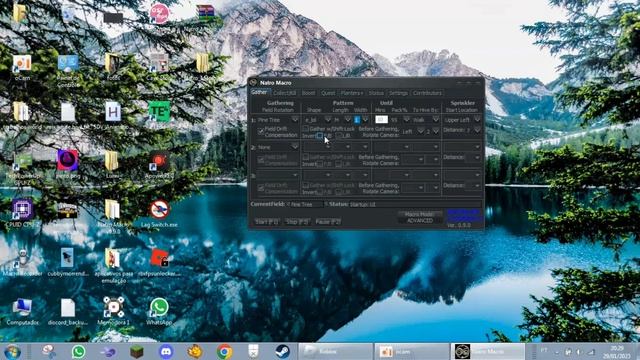
Task: Open WhatsApp from the taskbar
Action: 78,351
